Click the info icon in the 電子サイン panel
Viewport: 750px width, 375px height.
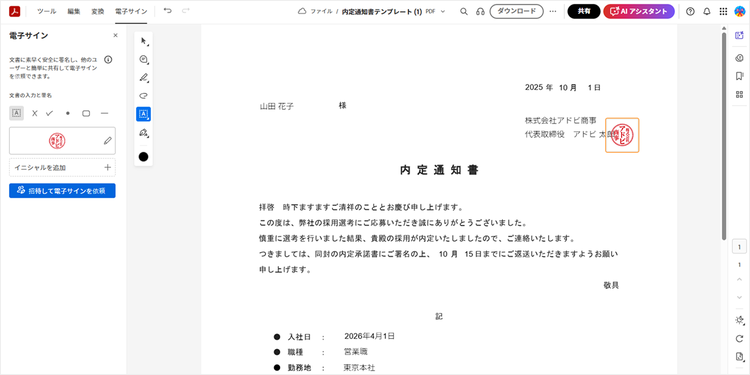tap(108, 60)
